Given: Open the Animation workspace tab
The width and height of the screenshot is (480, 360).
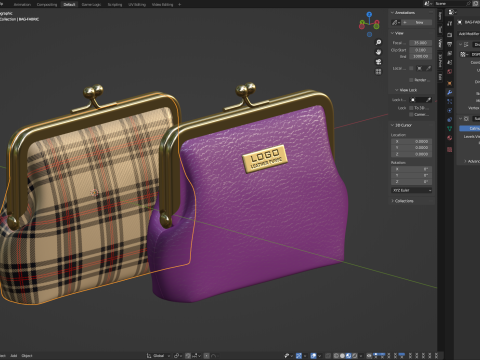Looking at the screenshot, I should pyautogui.click(x=22, y=4).
